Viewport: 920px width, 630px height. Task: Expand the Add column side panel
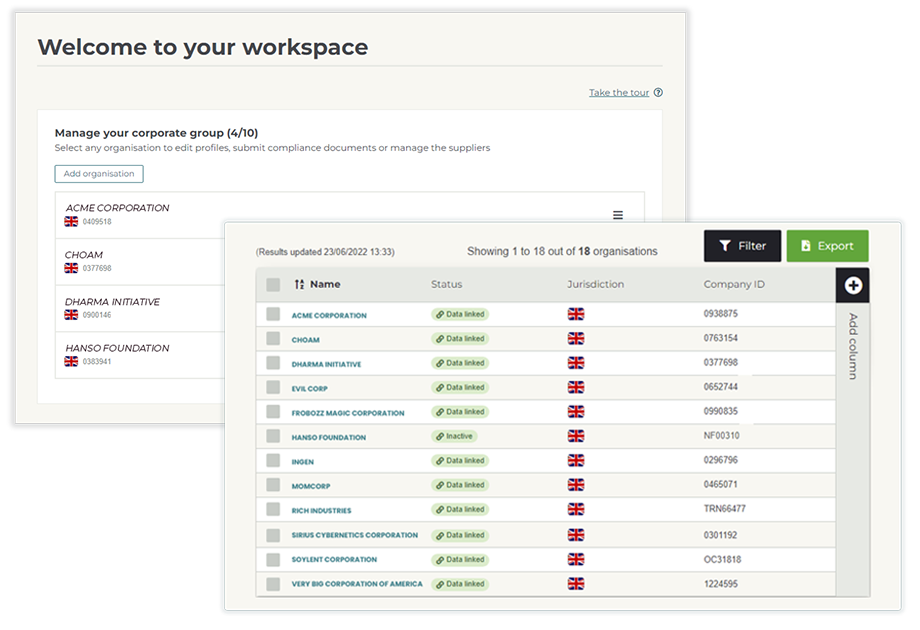(x=853, y=346)
